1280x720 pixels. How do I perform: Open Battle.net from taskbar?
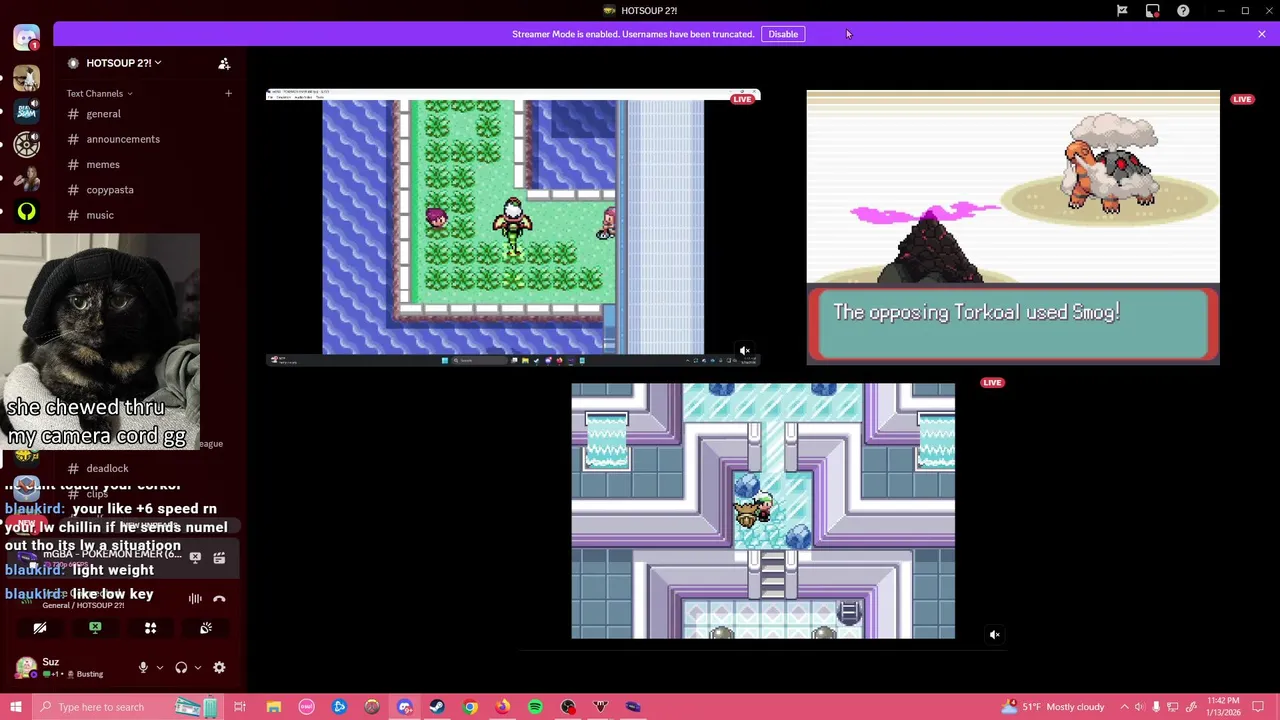coord(339,707)
